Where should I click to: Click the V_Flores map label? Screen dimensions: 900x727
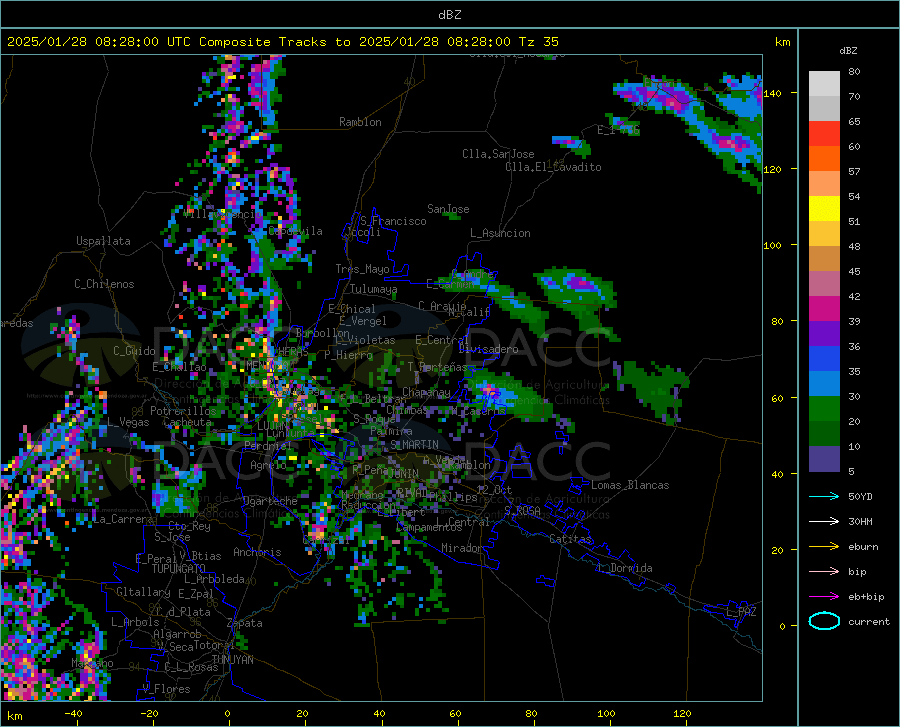166,689
